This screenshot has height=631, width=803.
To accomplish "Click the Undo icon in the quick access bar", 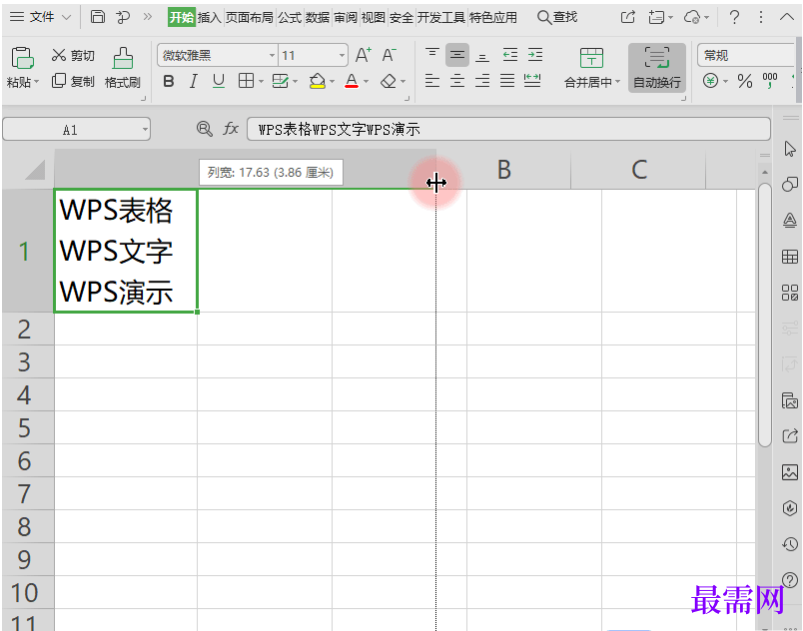I will click(123, 17).
